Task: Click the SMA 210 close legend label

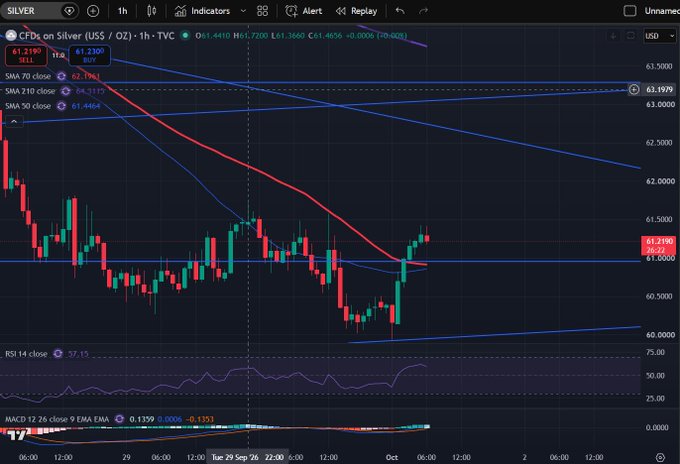Action: pyautogui.click(x=30, y=91)
